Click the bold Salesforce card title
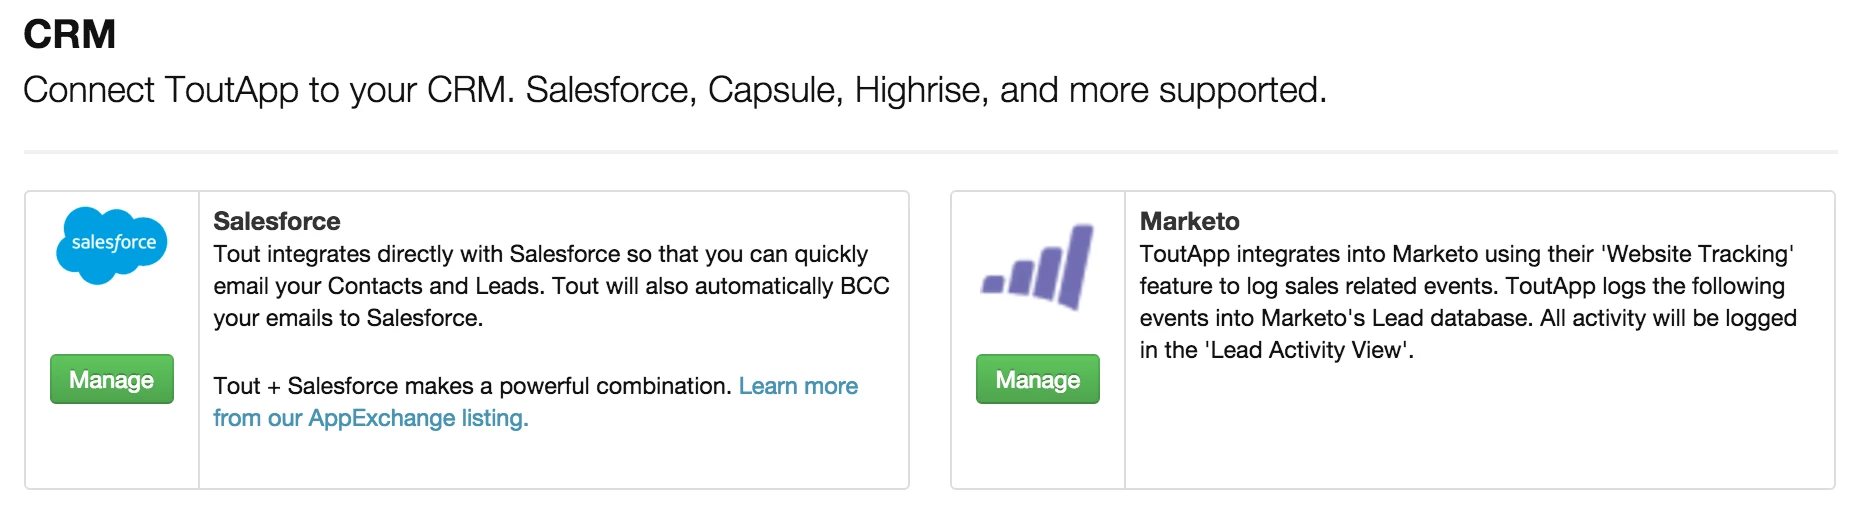 pyautogui.click(x=276, y=221)
